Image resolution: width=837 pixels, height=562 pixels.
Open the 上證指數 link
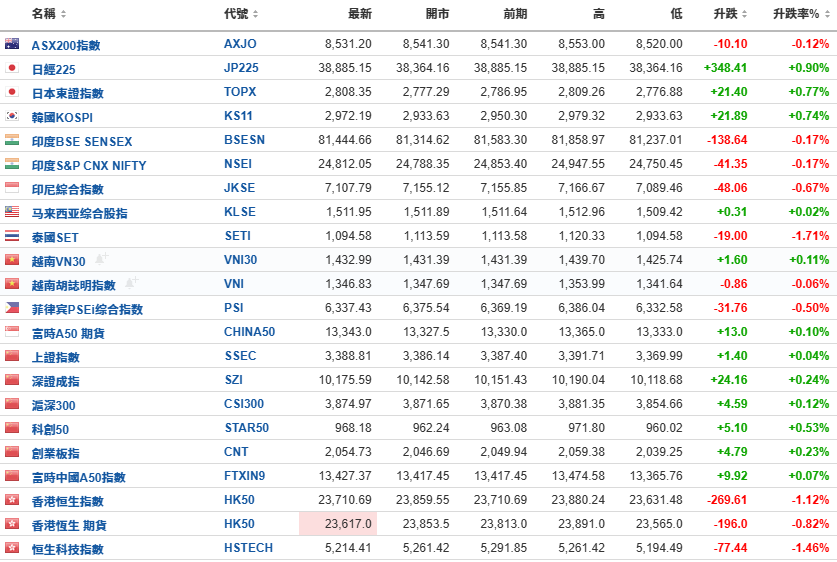(56, 358)
